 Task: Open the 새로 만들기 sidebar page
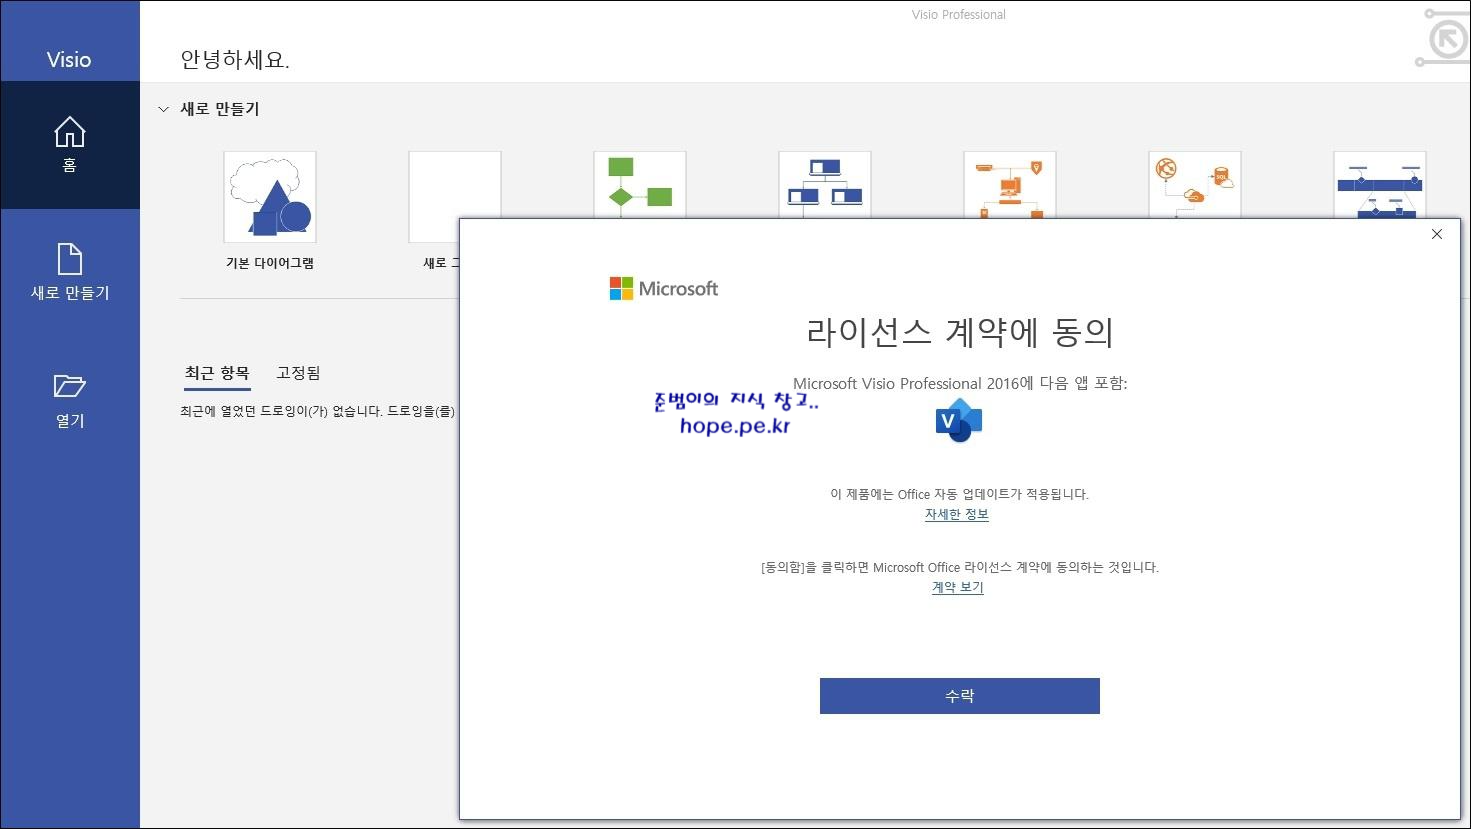click(69, 272)
